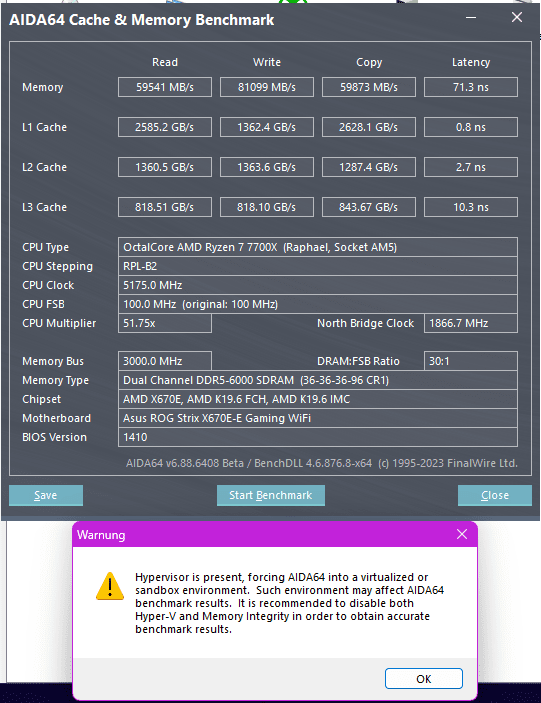Confirm the warning with OK
Viewport: 541px width, 703px height.
(x=424, y=679)
